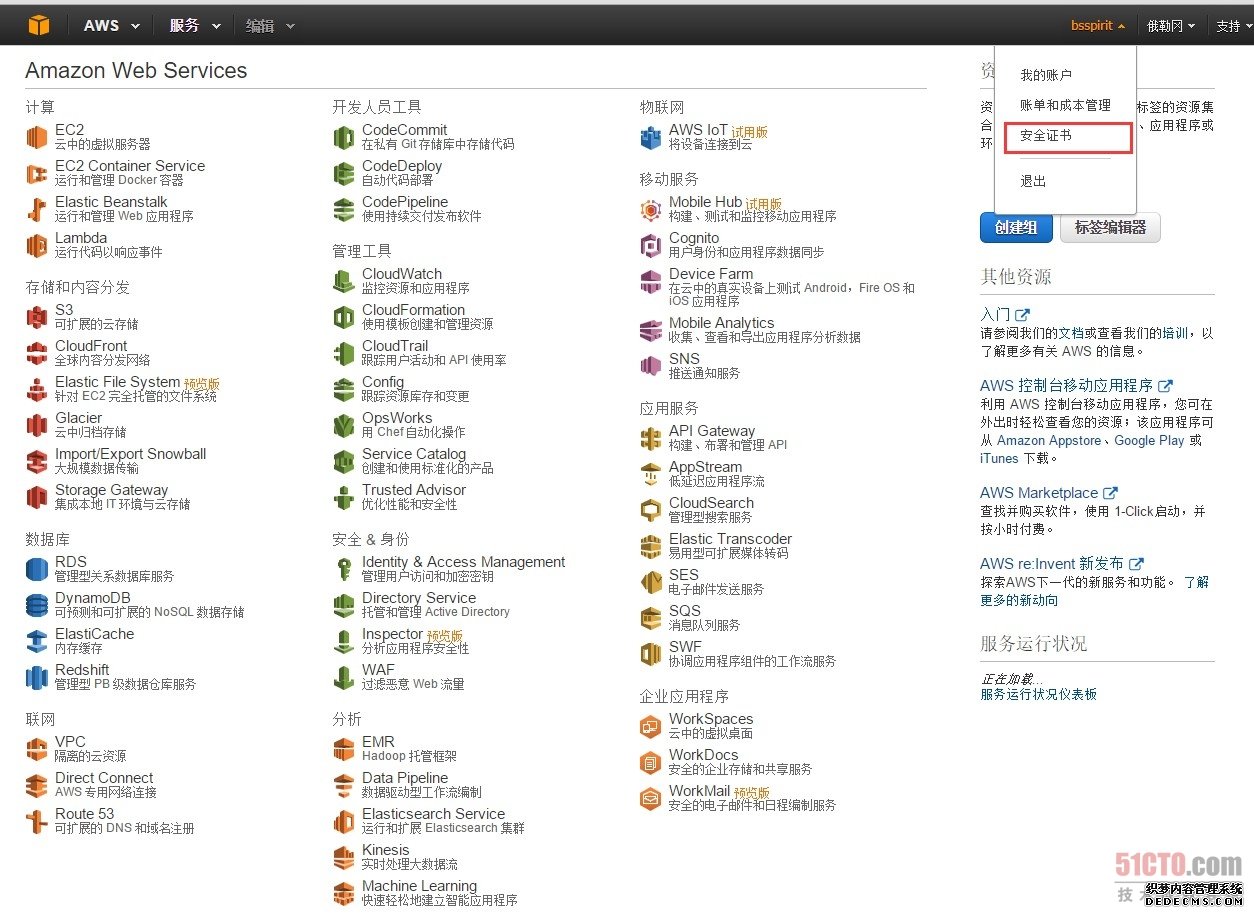Choose 退出 in the account menu
1254x916 pixels.
click(1033, 181)
